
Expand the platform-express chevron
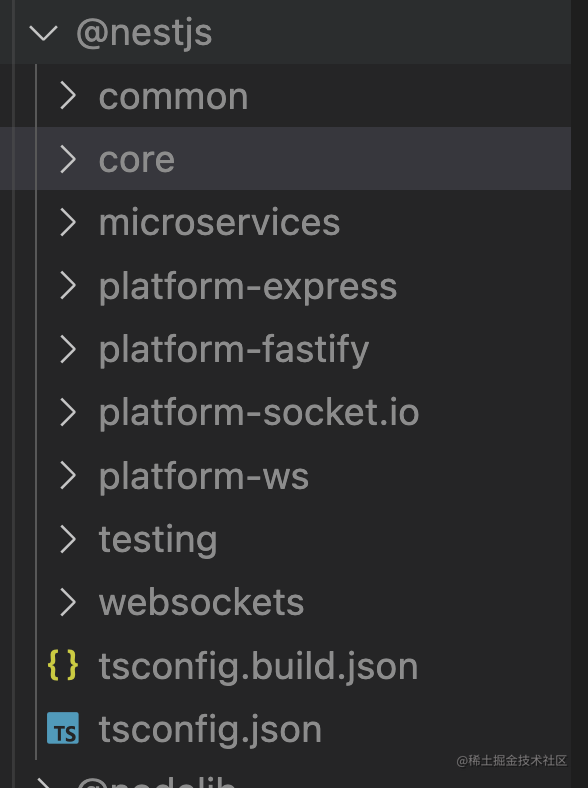68,285
